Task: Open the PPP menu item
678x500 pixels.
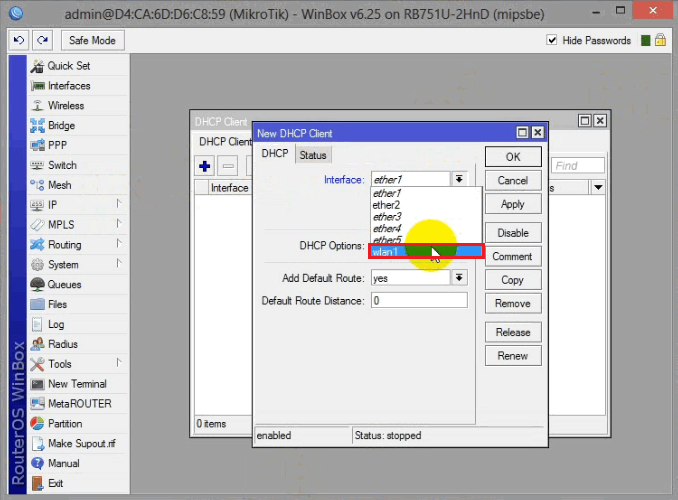Action: (x=79, y=145)
